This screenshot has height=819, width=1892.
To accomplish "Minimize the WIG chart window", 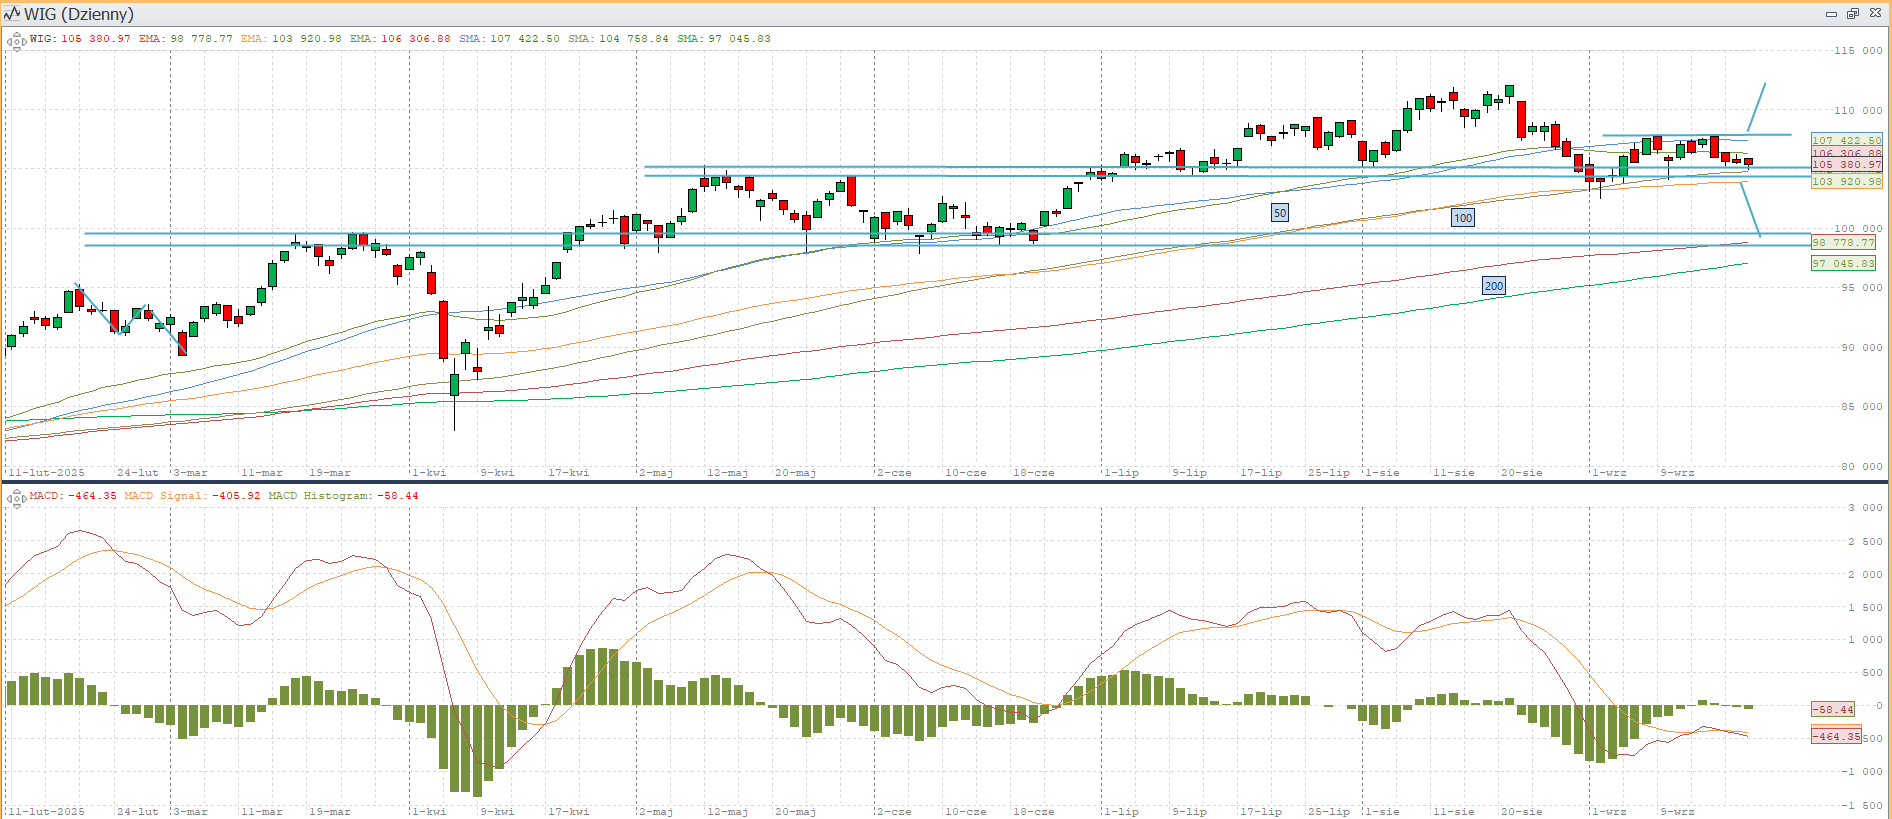I will pos(1831,14).
